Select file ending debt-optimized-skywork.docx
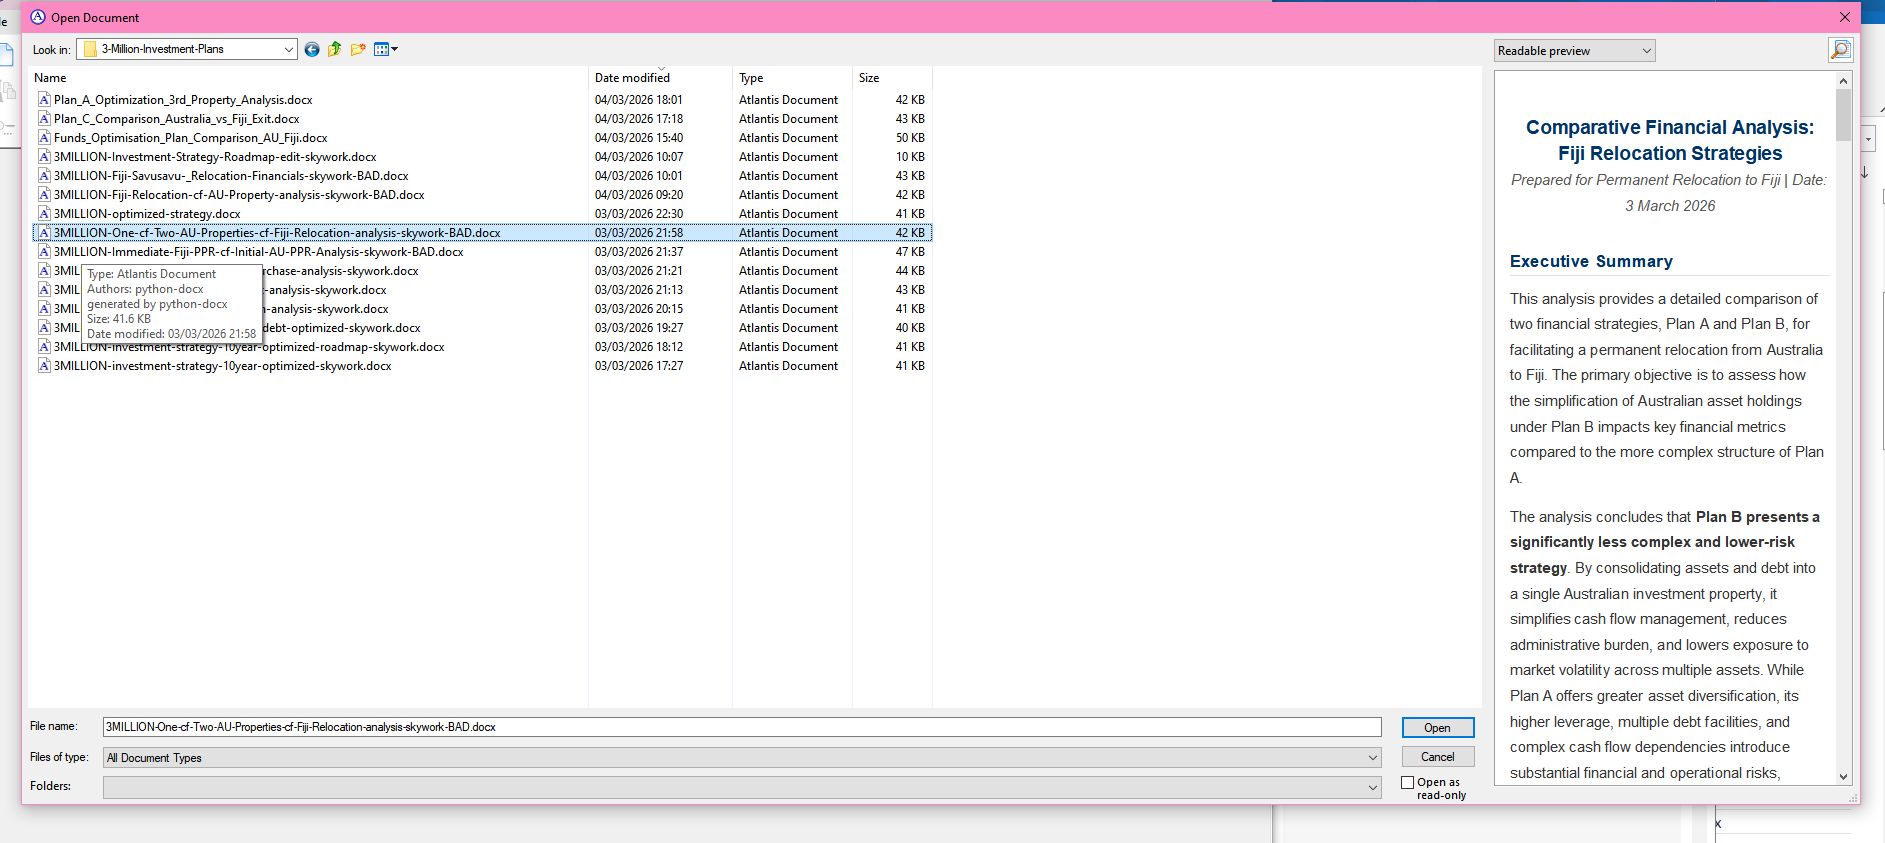 click(341, 328)
